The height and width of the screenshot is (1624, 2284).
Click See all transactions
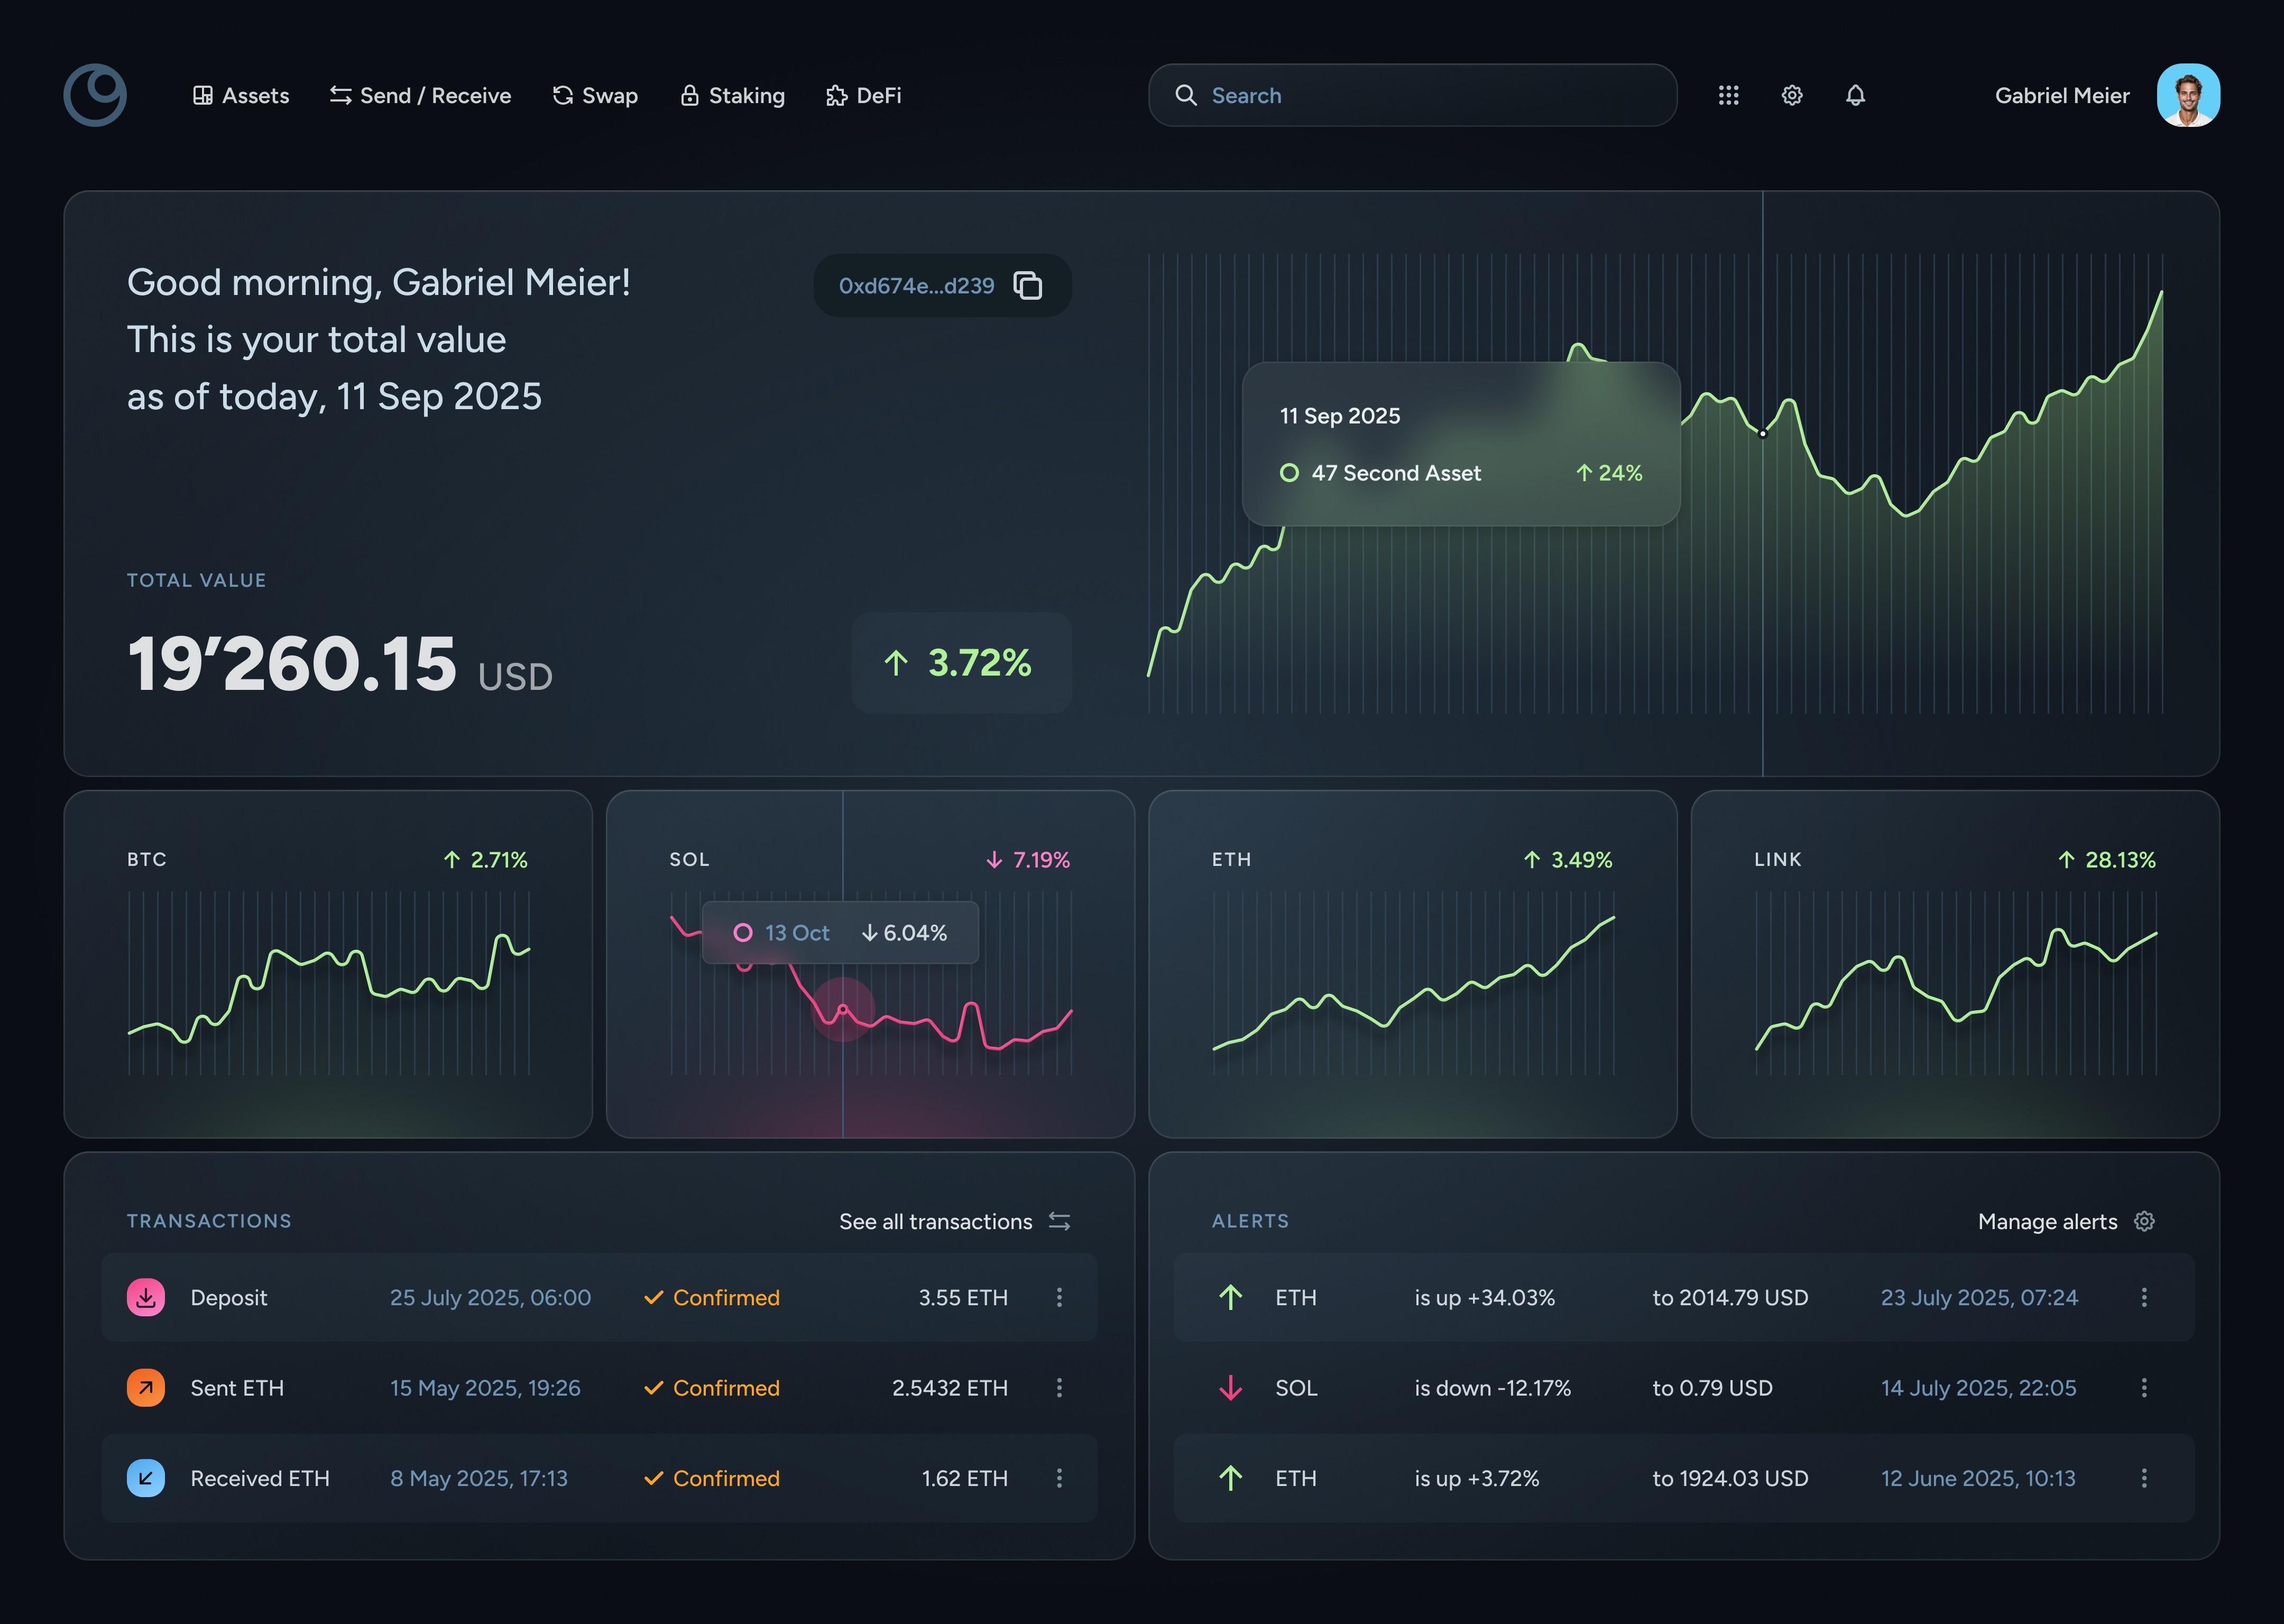coord(936,1221)
